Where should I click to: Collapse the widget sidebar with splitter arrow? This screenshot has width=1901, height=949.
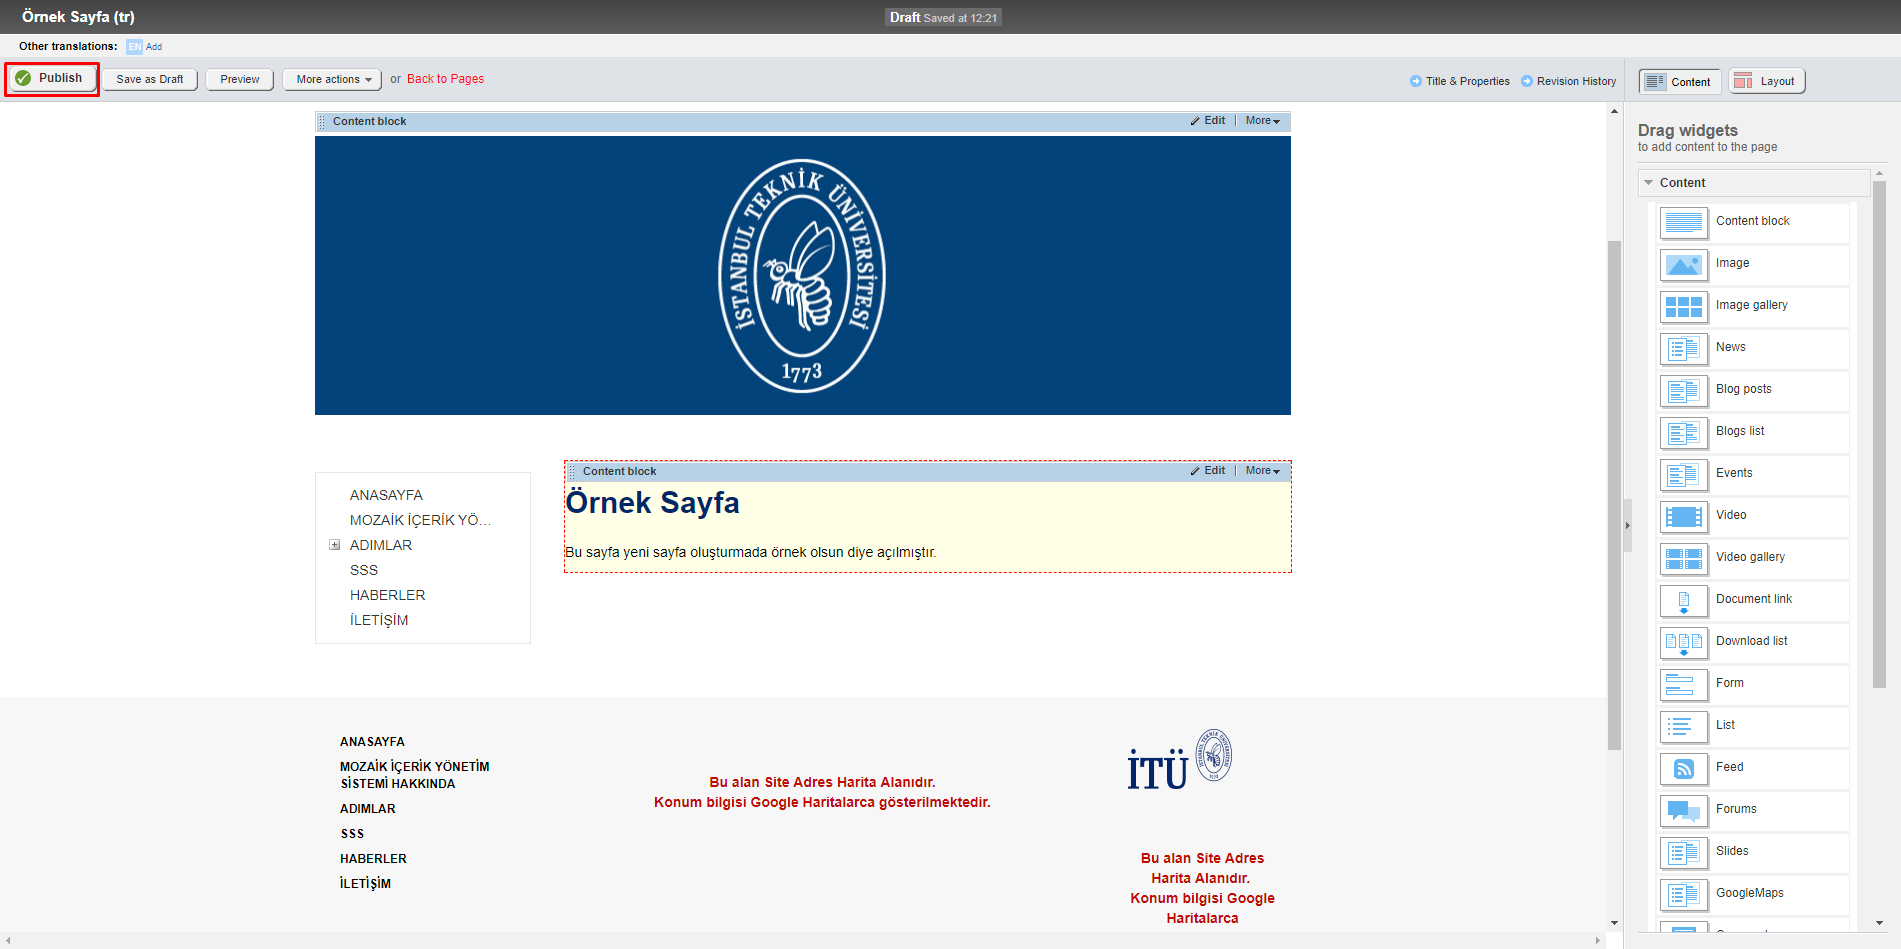[x=1628, y=525]
